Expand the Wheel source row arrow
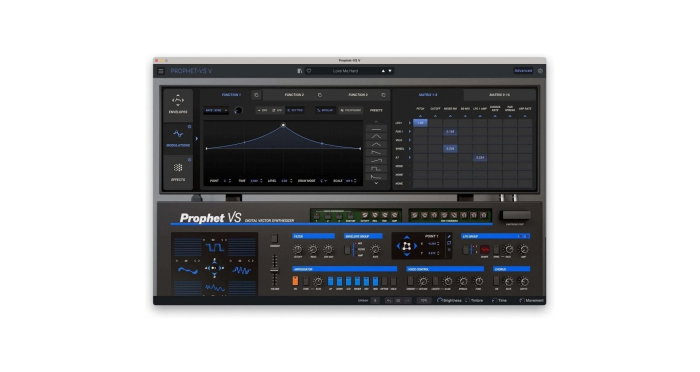This screenshot has height=372, width=700. click(x=409, y=149)
